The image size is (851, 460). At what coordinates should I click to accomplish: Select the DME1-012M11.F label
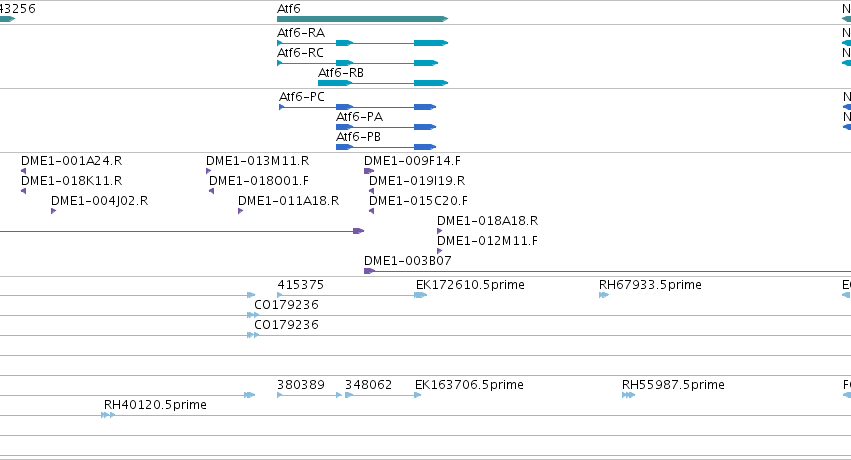pos(487,241)
